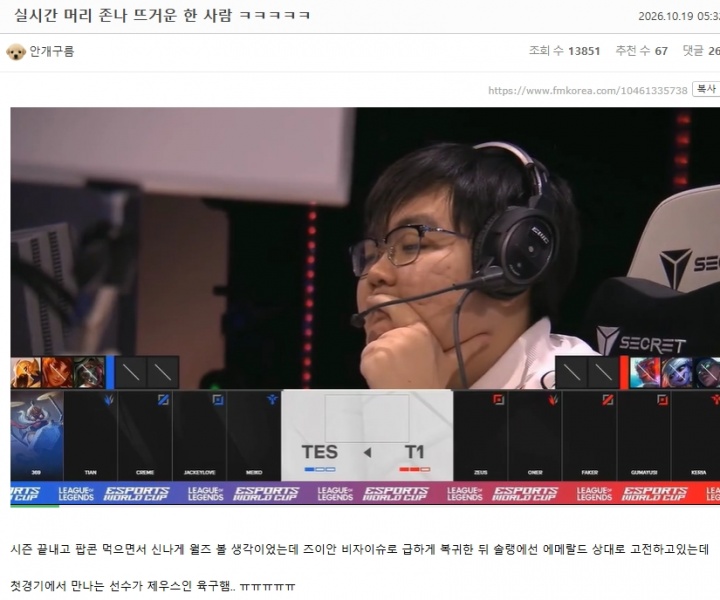This screenshot has width=720, height=600.
Task: Click the TES team name on scoreboard
Action: tap(320, 452)
